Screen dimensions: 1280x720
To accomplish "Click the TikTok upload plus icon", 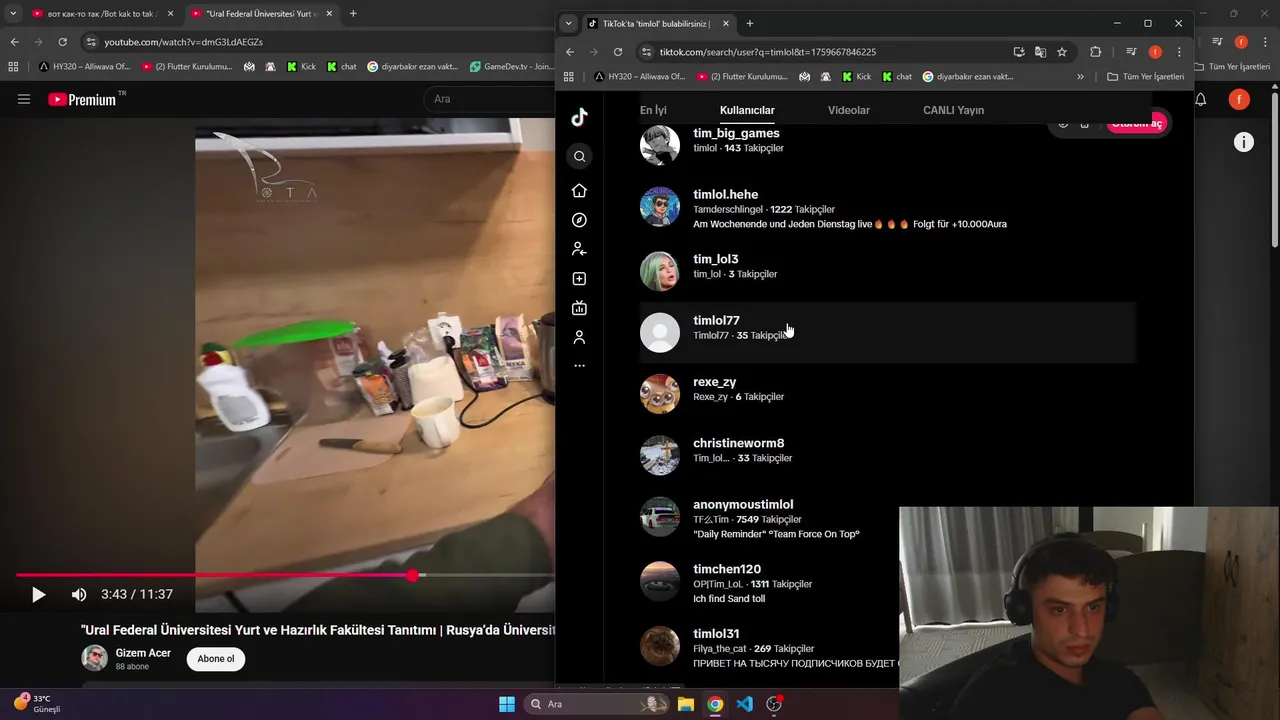I will tap(579, 279).
